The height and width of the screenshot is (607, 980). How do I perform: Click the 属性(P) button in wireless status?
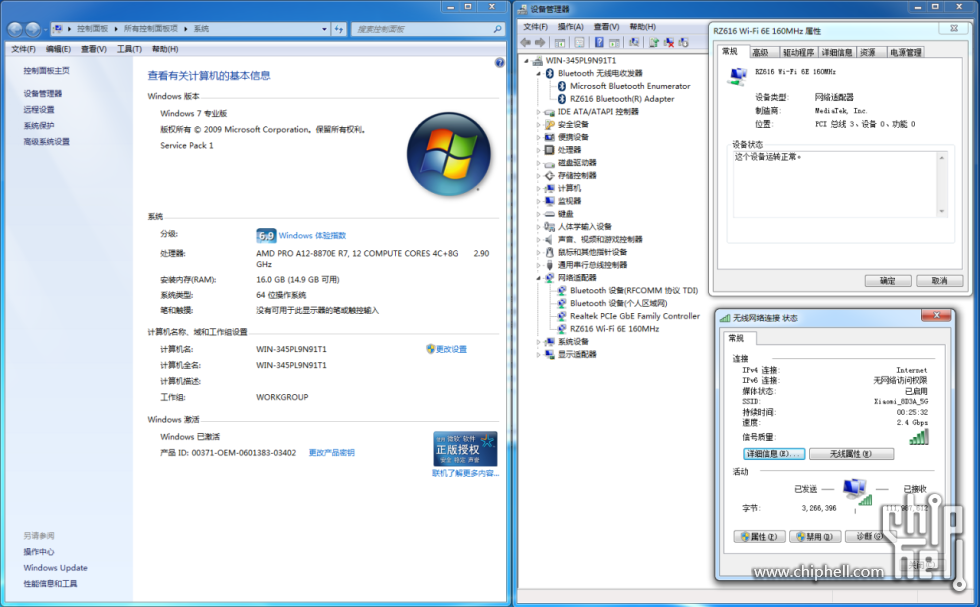point(759,536)
